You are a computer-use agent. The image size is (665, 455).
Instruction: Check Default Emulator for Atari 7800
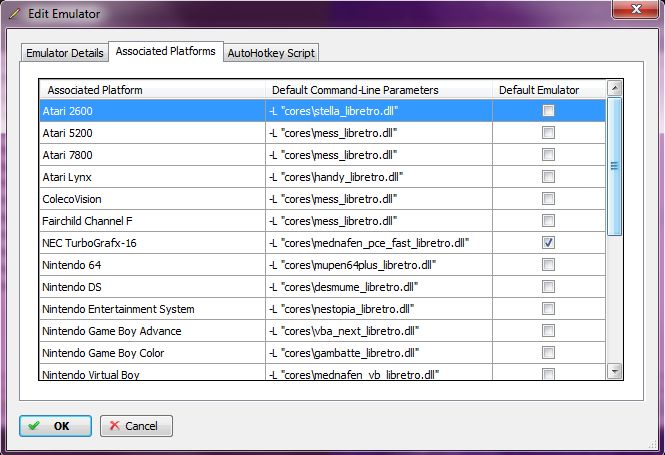(548, 155)
